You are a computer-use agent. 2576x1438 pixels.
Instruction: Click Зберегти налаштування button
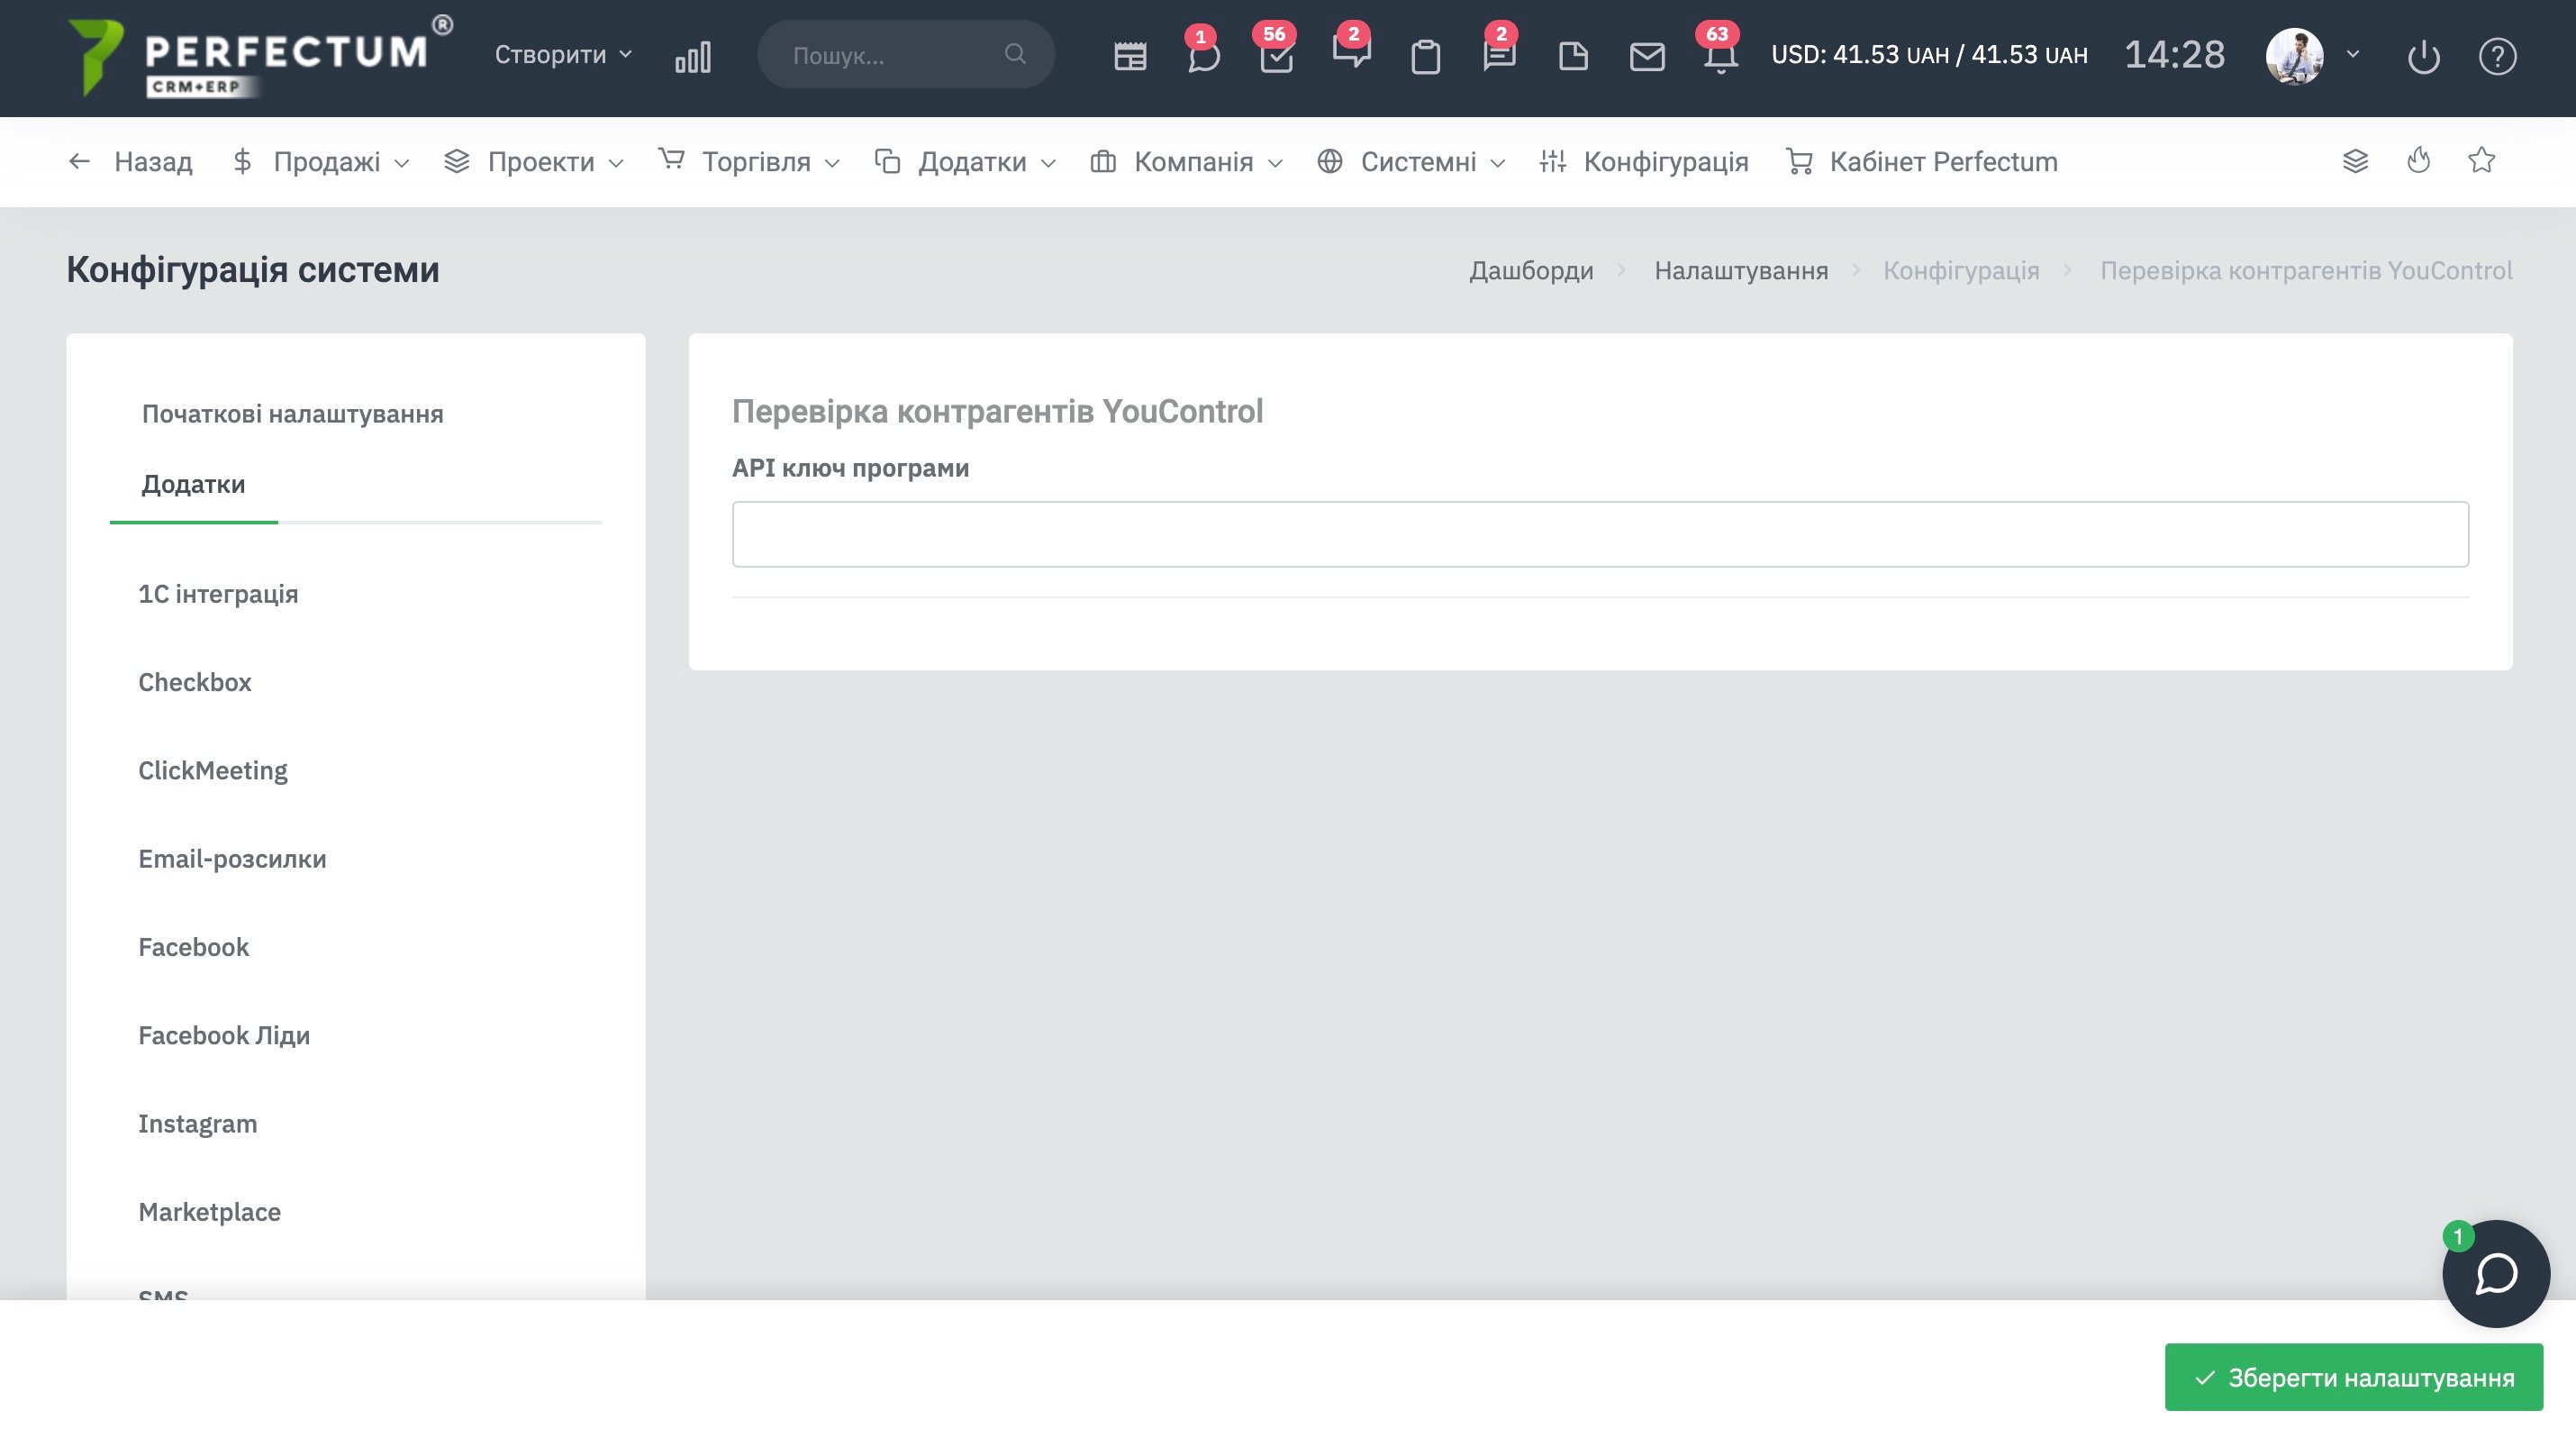point(2353,1377)
